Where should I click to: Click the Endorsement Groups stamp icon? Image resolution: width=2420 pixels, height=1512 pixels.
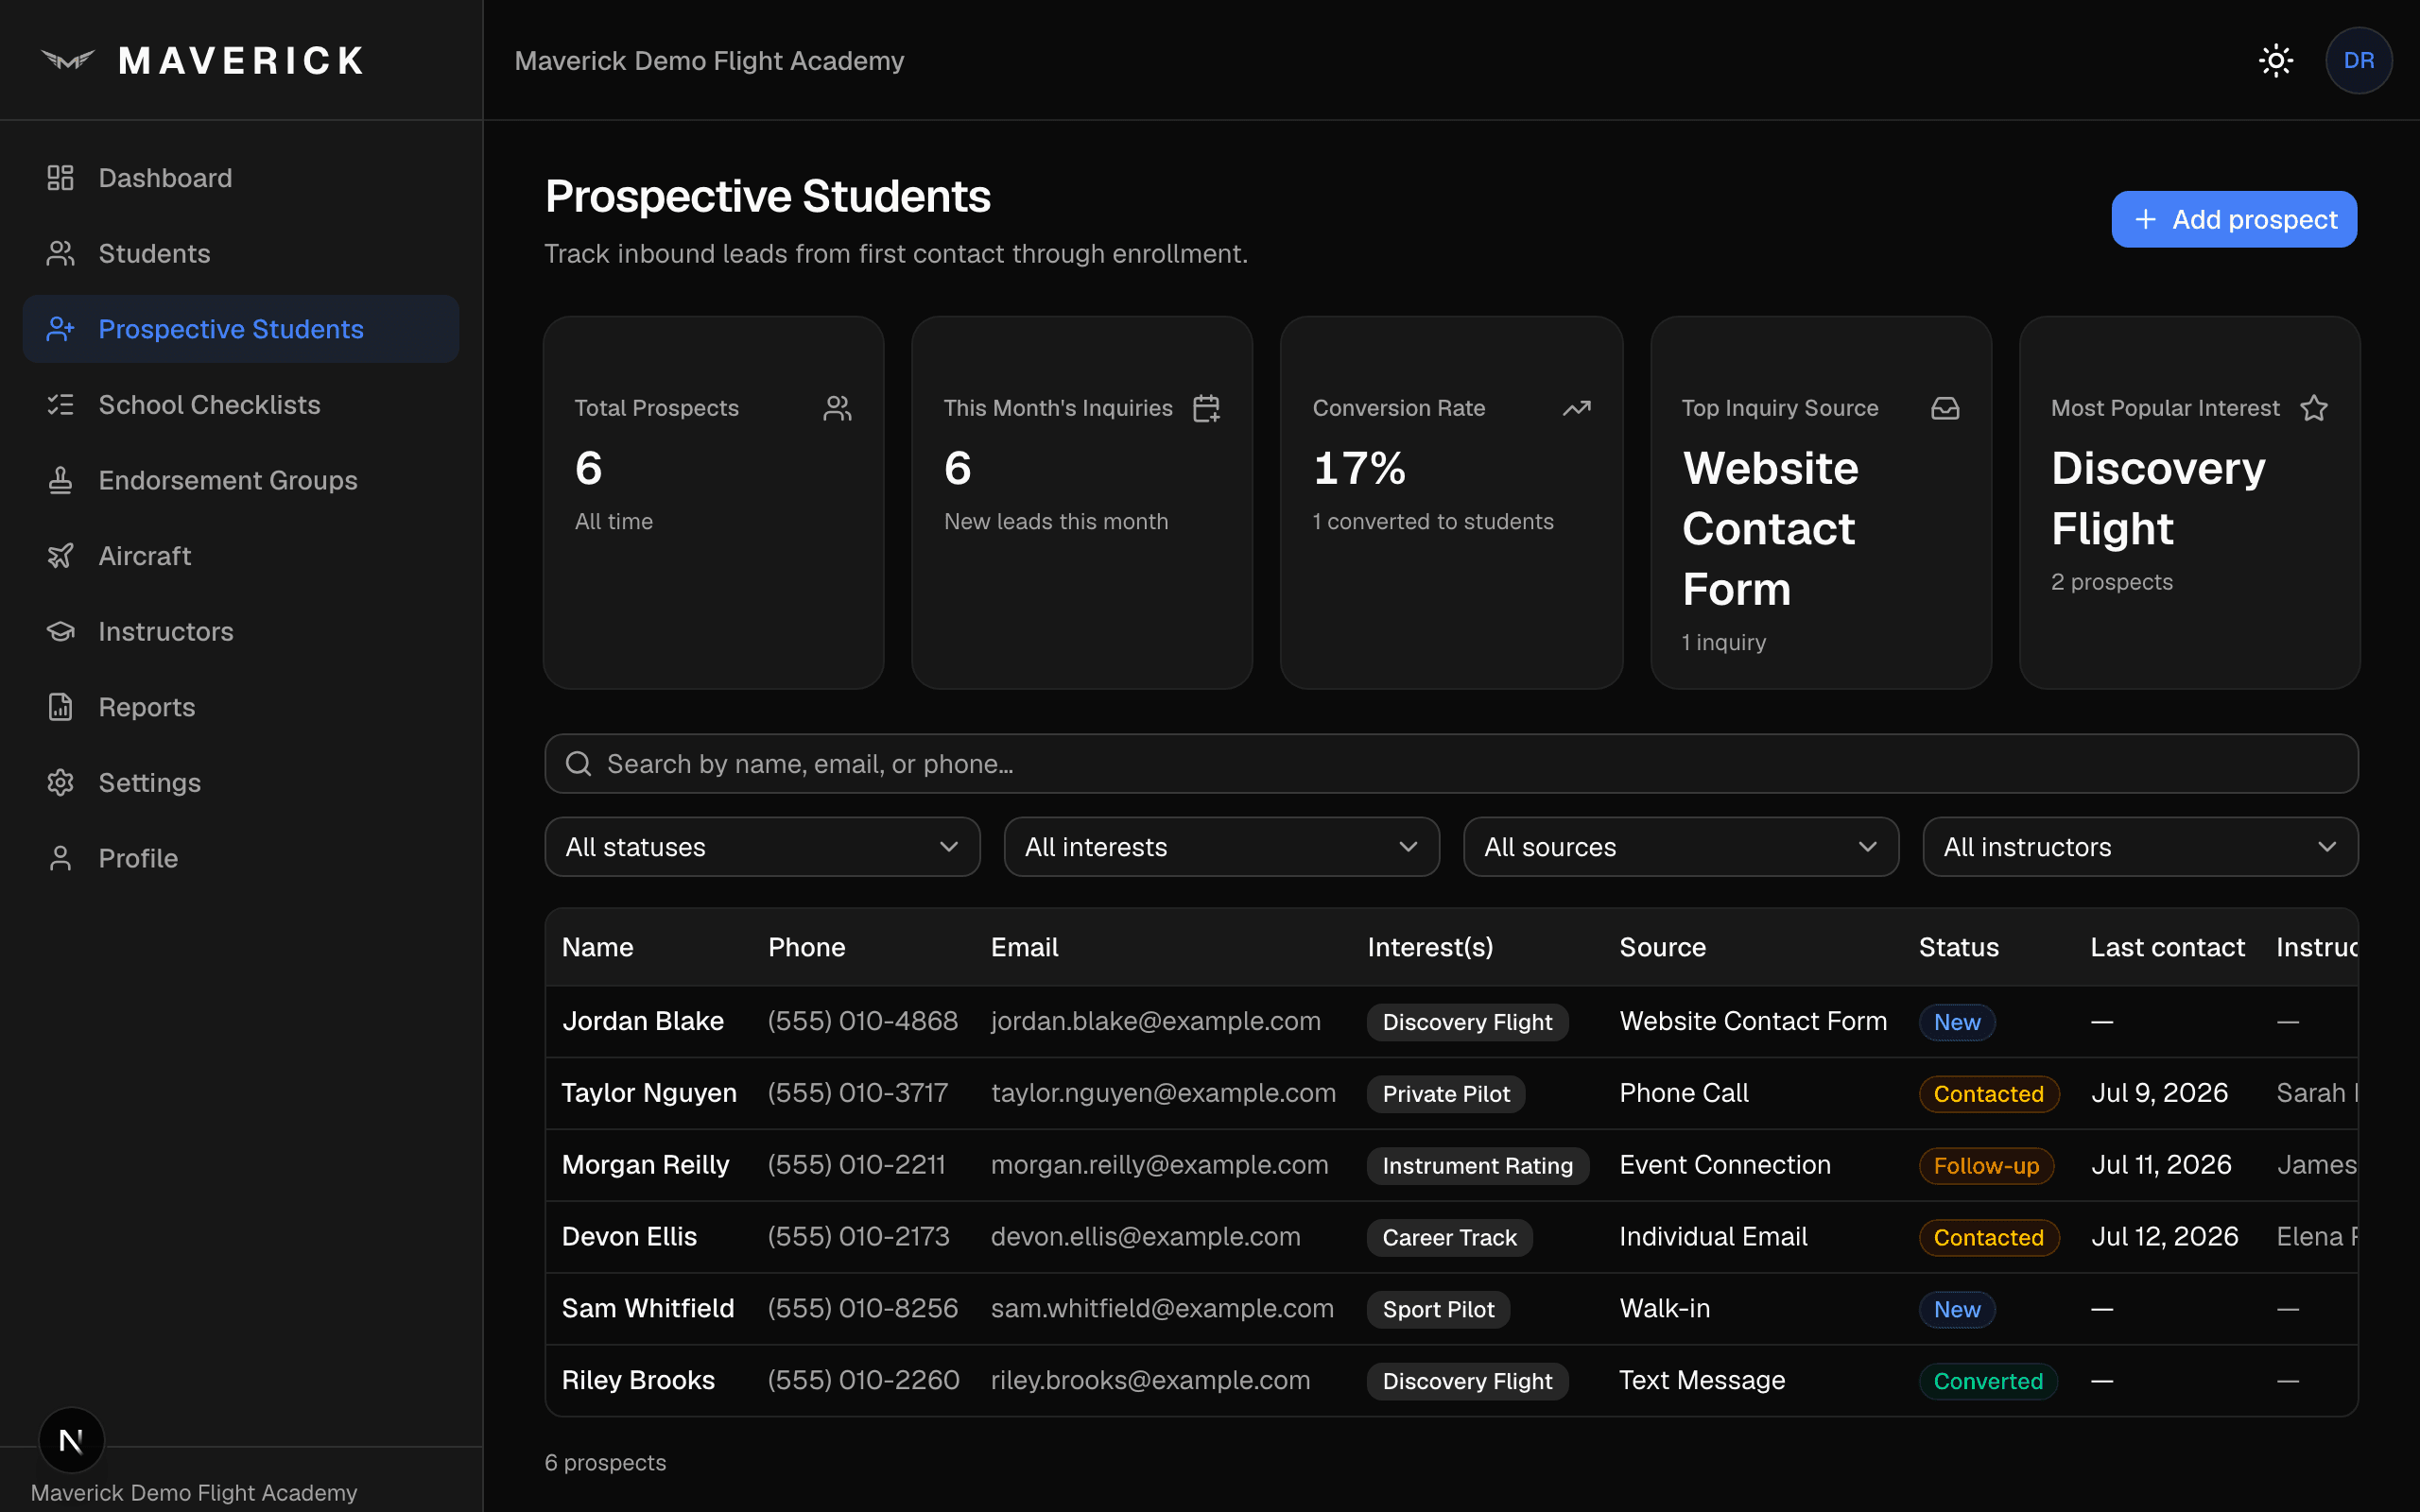pos(61,481)
